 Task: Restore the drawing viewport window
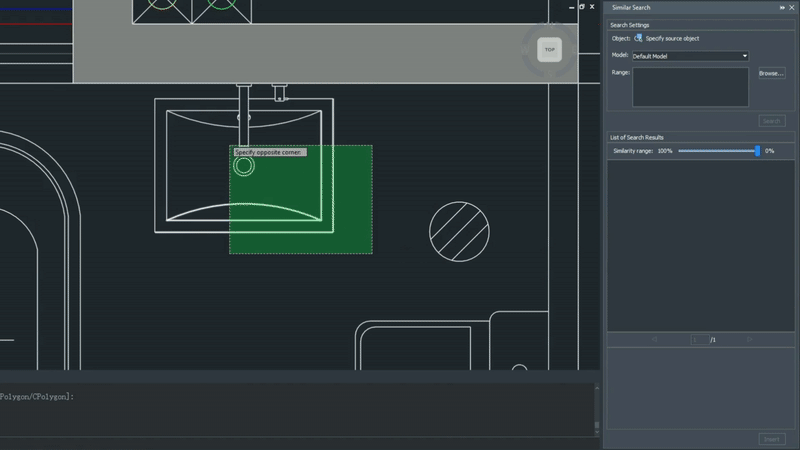(x=582, y=6)
